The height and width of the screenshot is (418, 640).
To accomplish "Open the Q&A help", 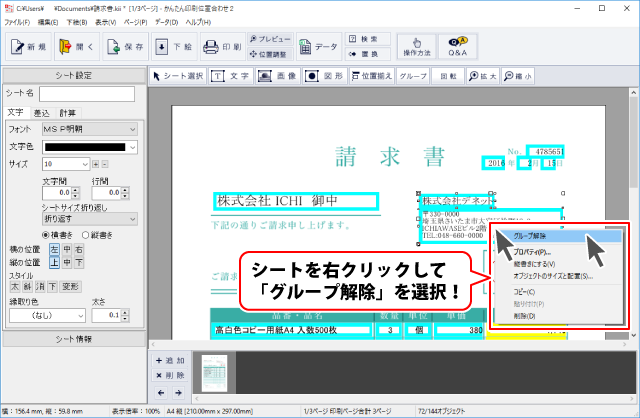I will coord(457,47).
